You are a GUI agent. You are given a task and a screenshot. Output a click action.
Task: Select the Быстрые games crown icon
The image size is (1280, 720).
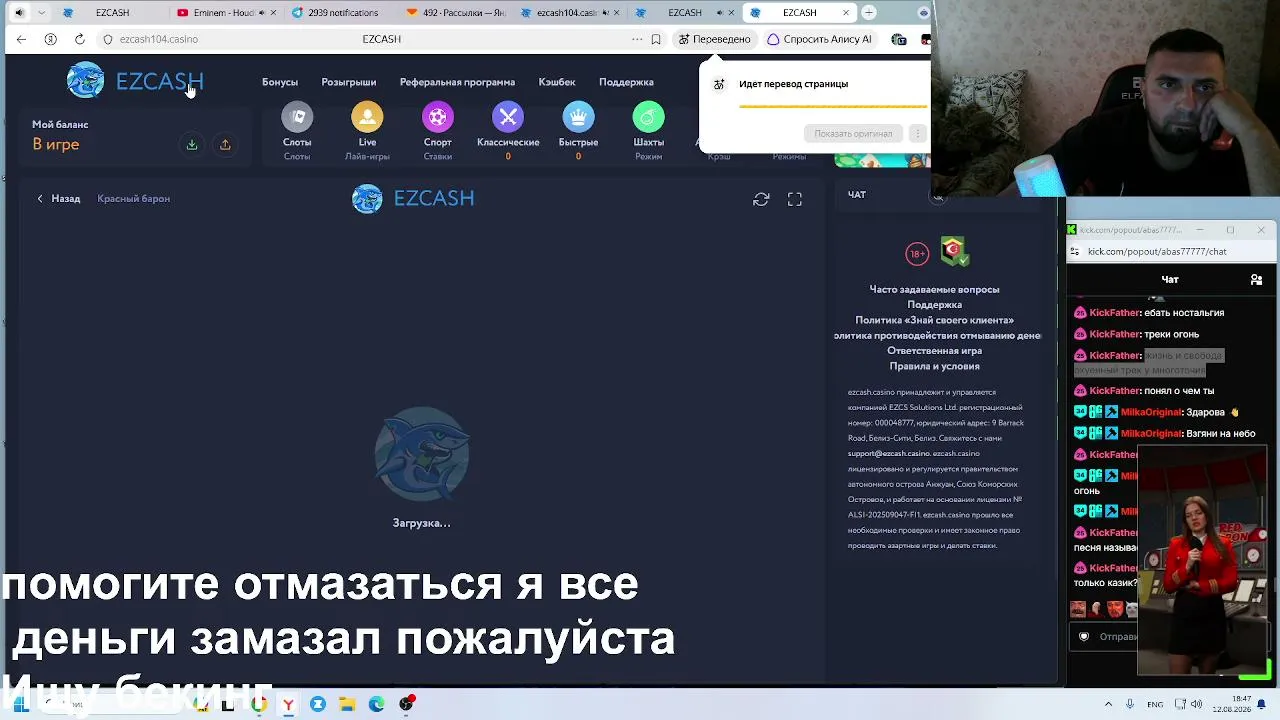[x=578, y=118]
